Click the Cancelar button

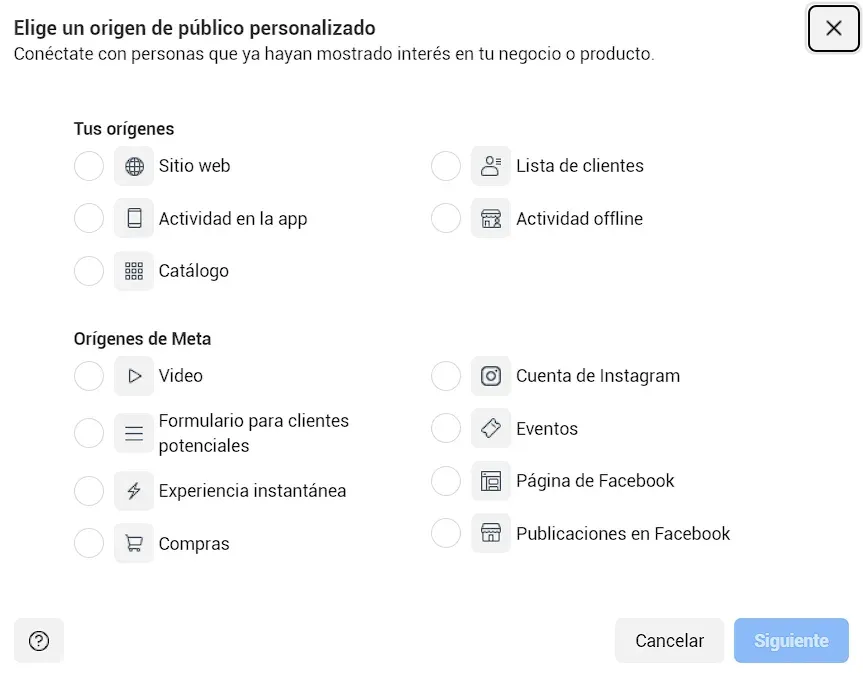669,640
